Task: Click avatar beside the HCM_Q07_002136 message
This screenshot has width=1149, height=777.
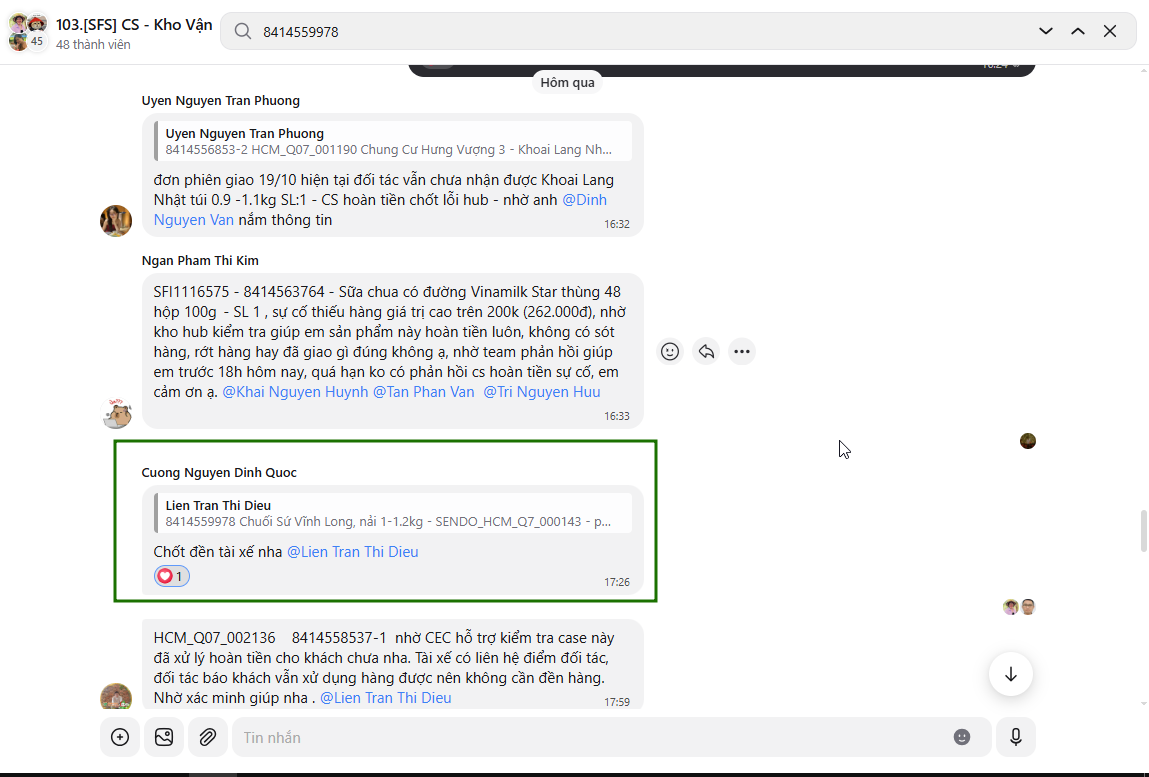Action: click(116, 696)
